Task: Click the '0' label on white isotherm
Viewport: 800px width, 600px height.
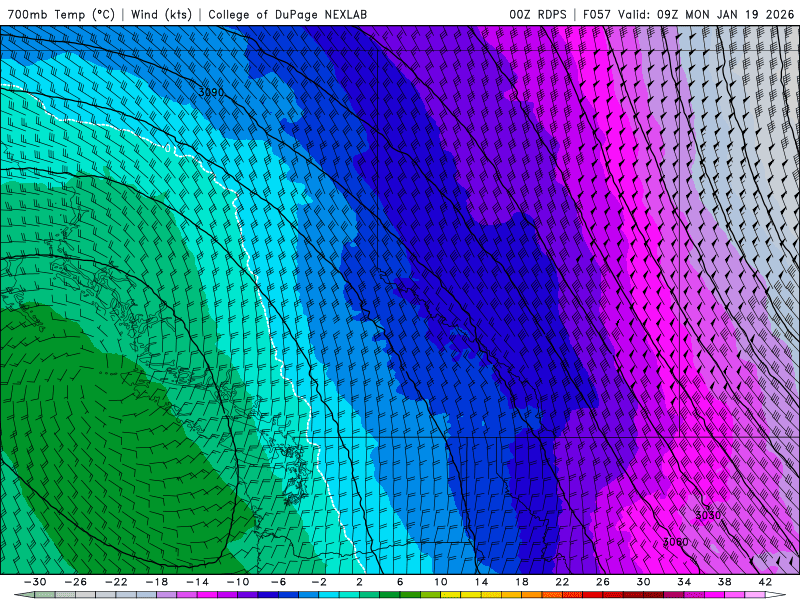Action: tap(168, 148)
